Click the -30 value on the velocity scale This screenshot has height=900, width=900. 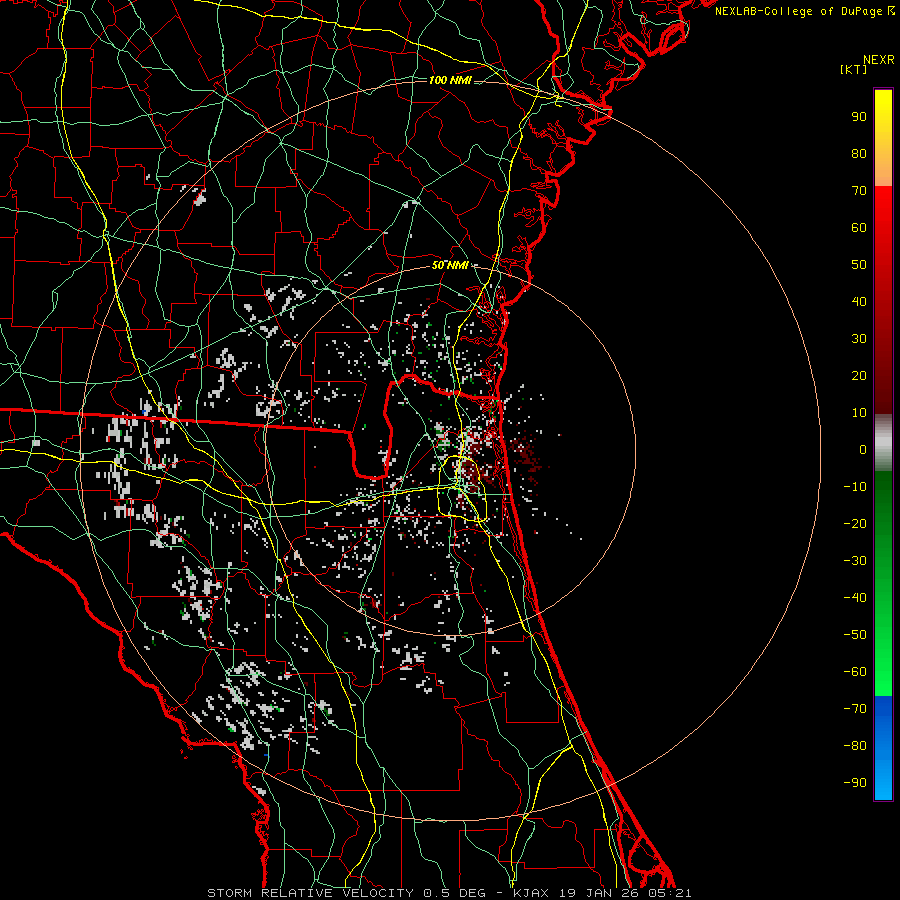tap(855, 561)
